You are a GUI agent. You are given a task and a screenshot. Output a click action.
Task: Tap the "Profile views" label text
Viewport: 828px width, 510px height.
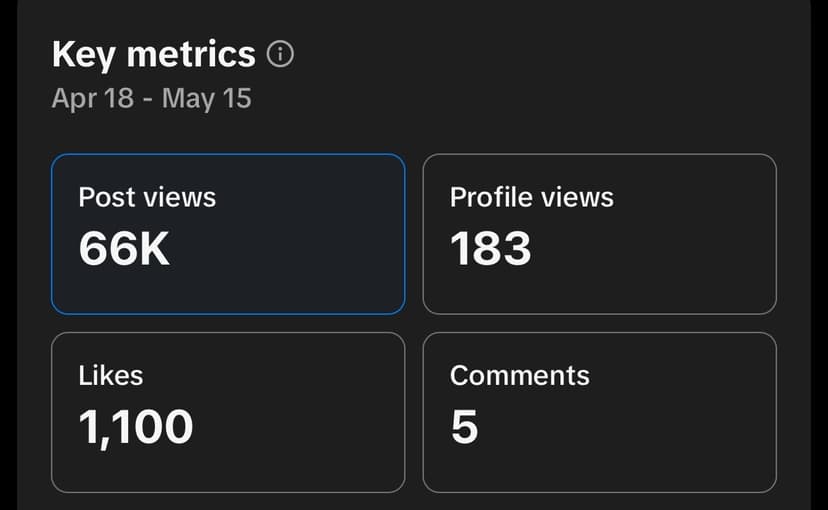(531, 197)
